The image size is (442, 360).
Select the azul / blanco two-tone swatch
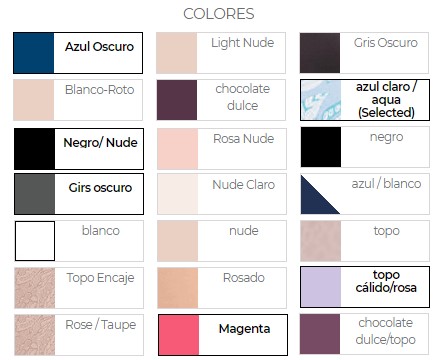click(x=365, y=194)
